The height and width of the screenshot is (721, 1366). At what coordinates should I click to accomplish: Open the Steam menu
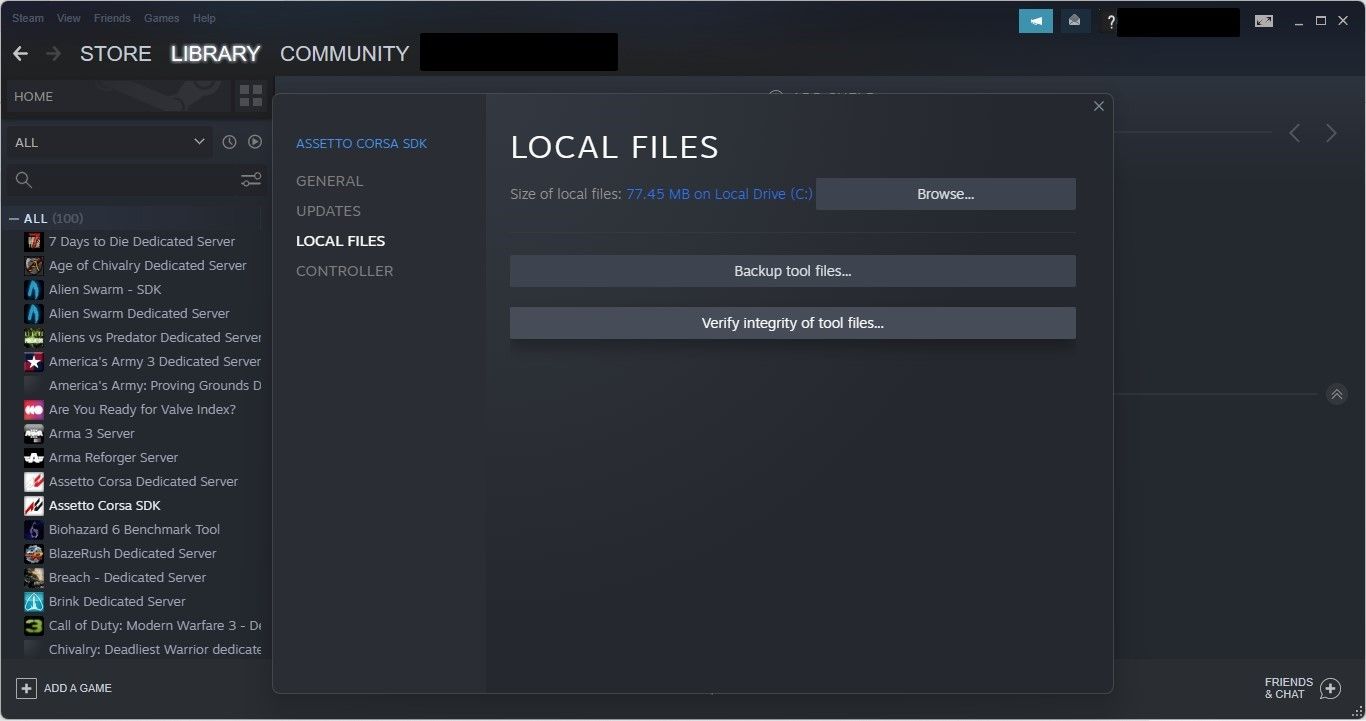click(28, 18)
